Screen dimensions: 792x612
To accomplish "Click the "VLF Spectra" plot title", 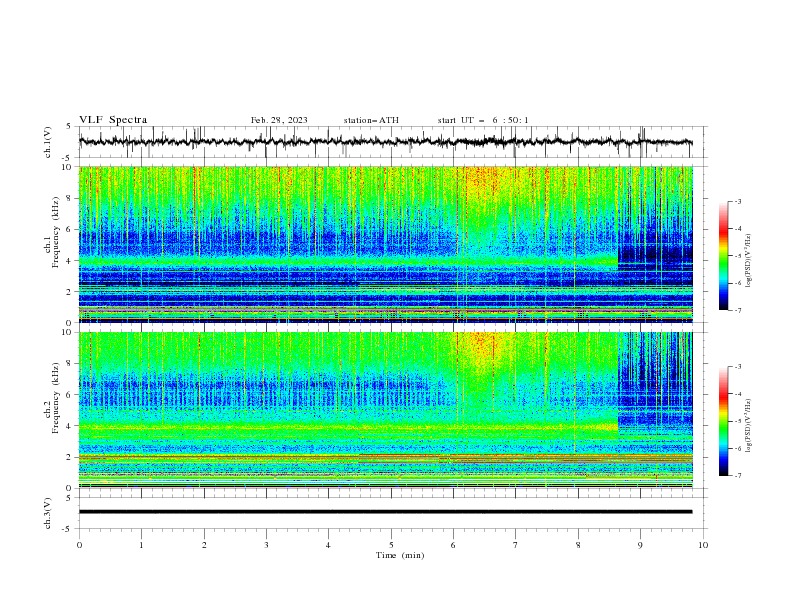I will pos(113,120).
